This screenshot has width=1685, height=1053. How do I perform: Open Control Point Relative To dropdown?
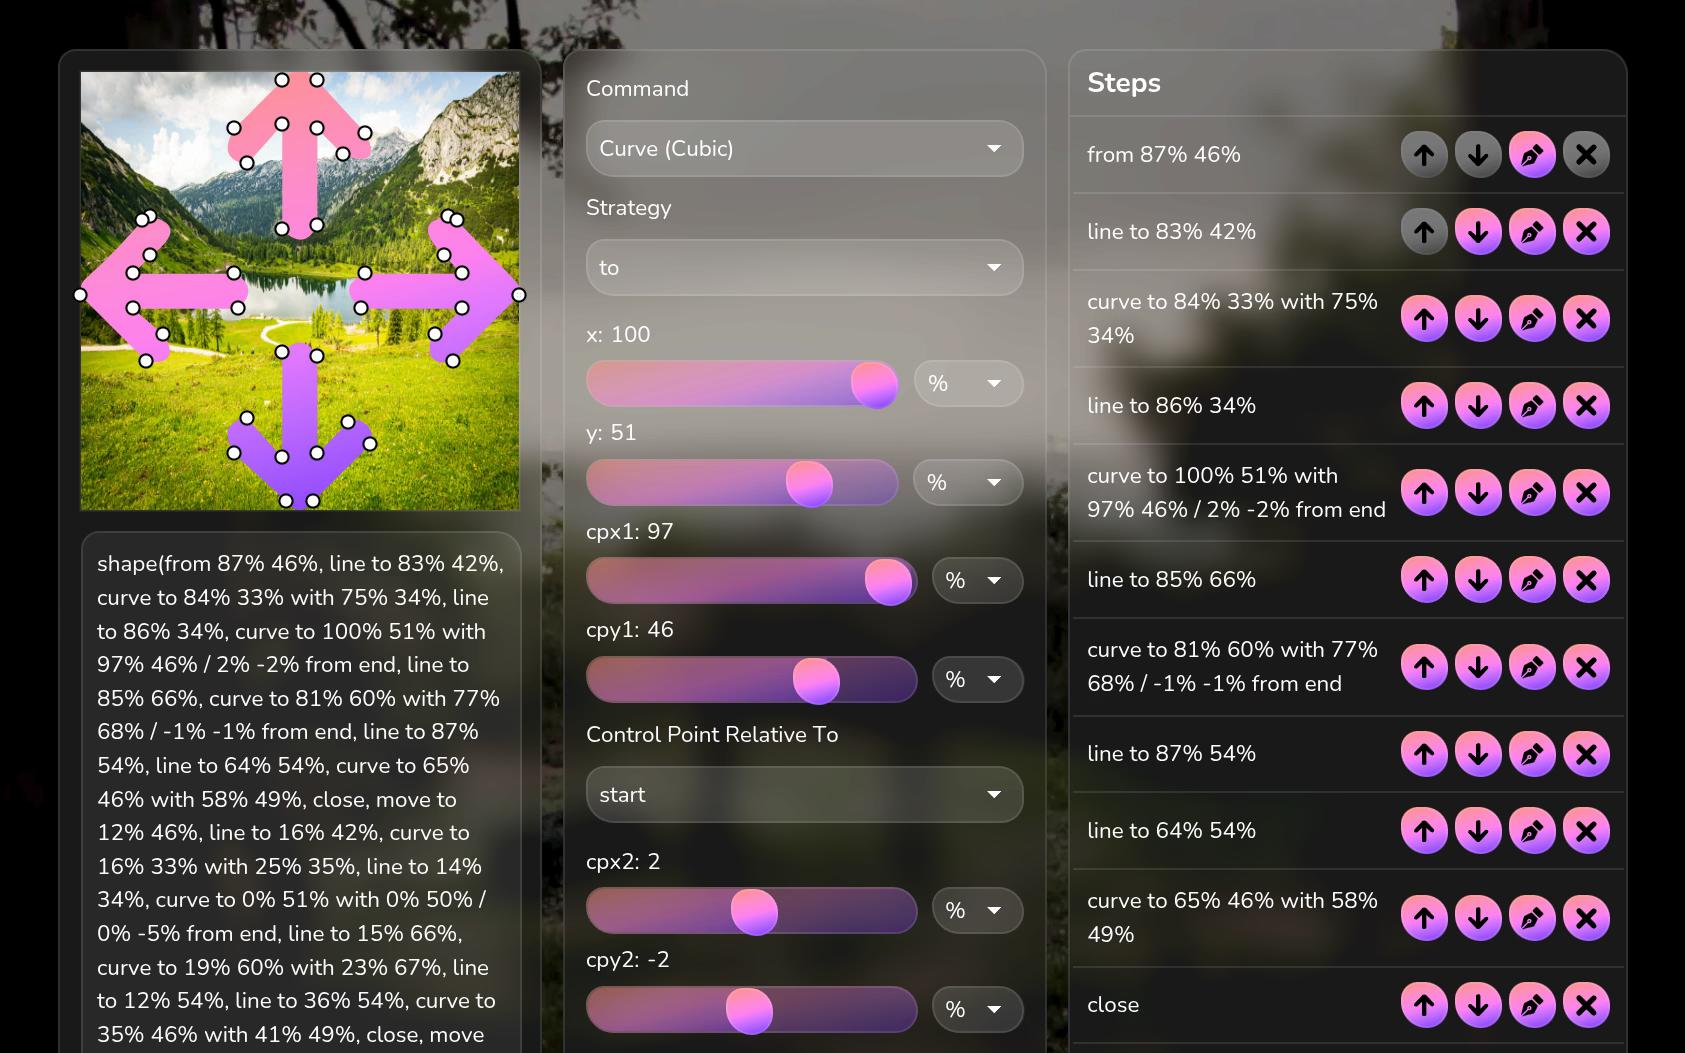804,795
